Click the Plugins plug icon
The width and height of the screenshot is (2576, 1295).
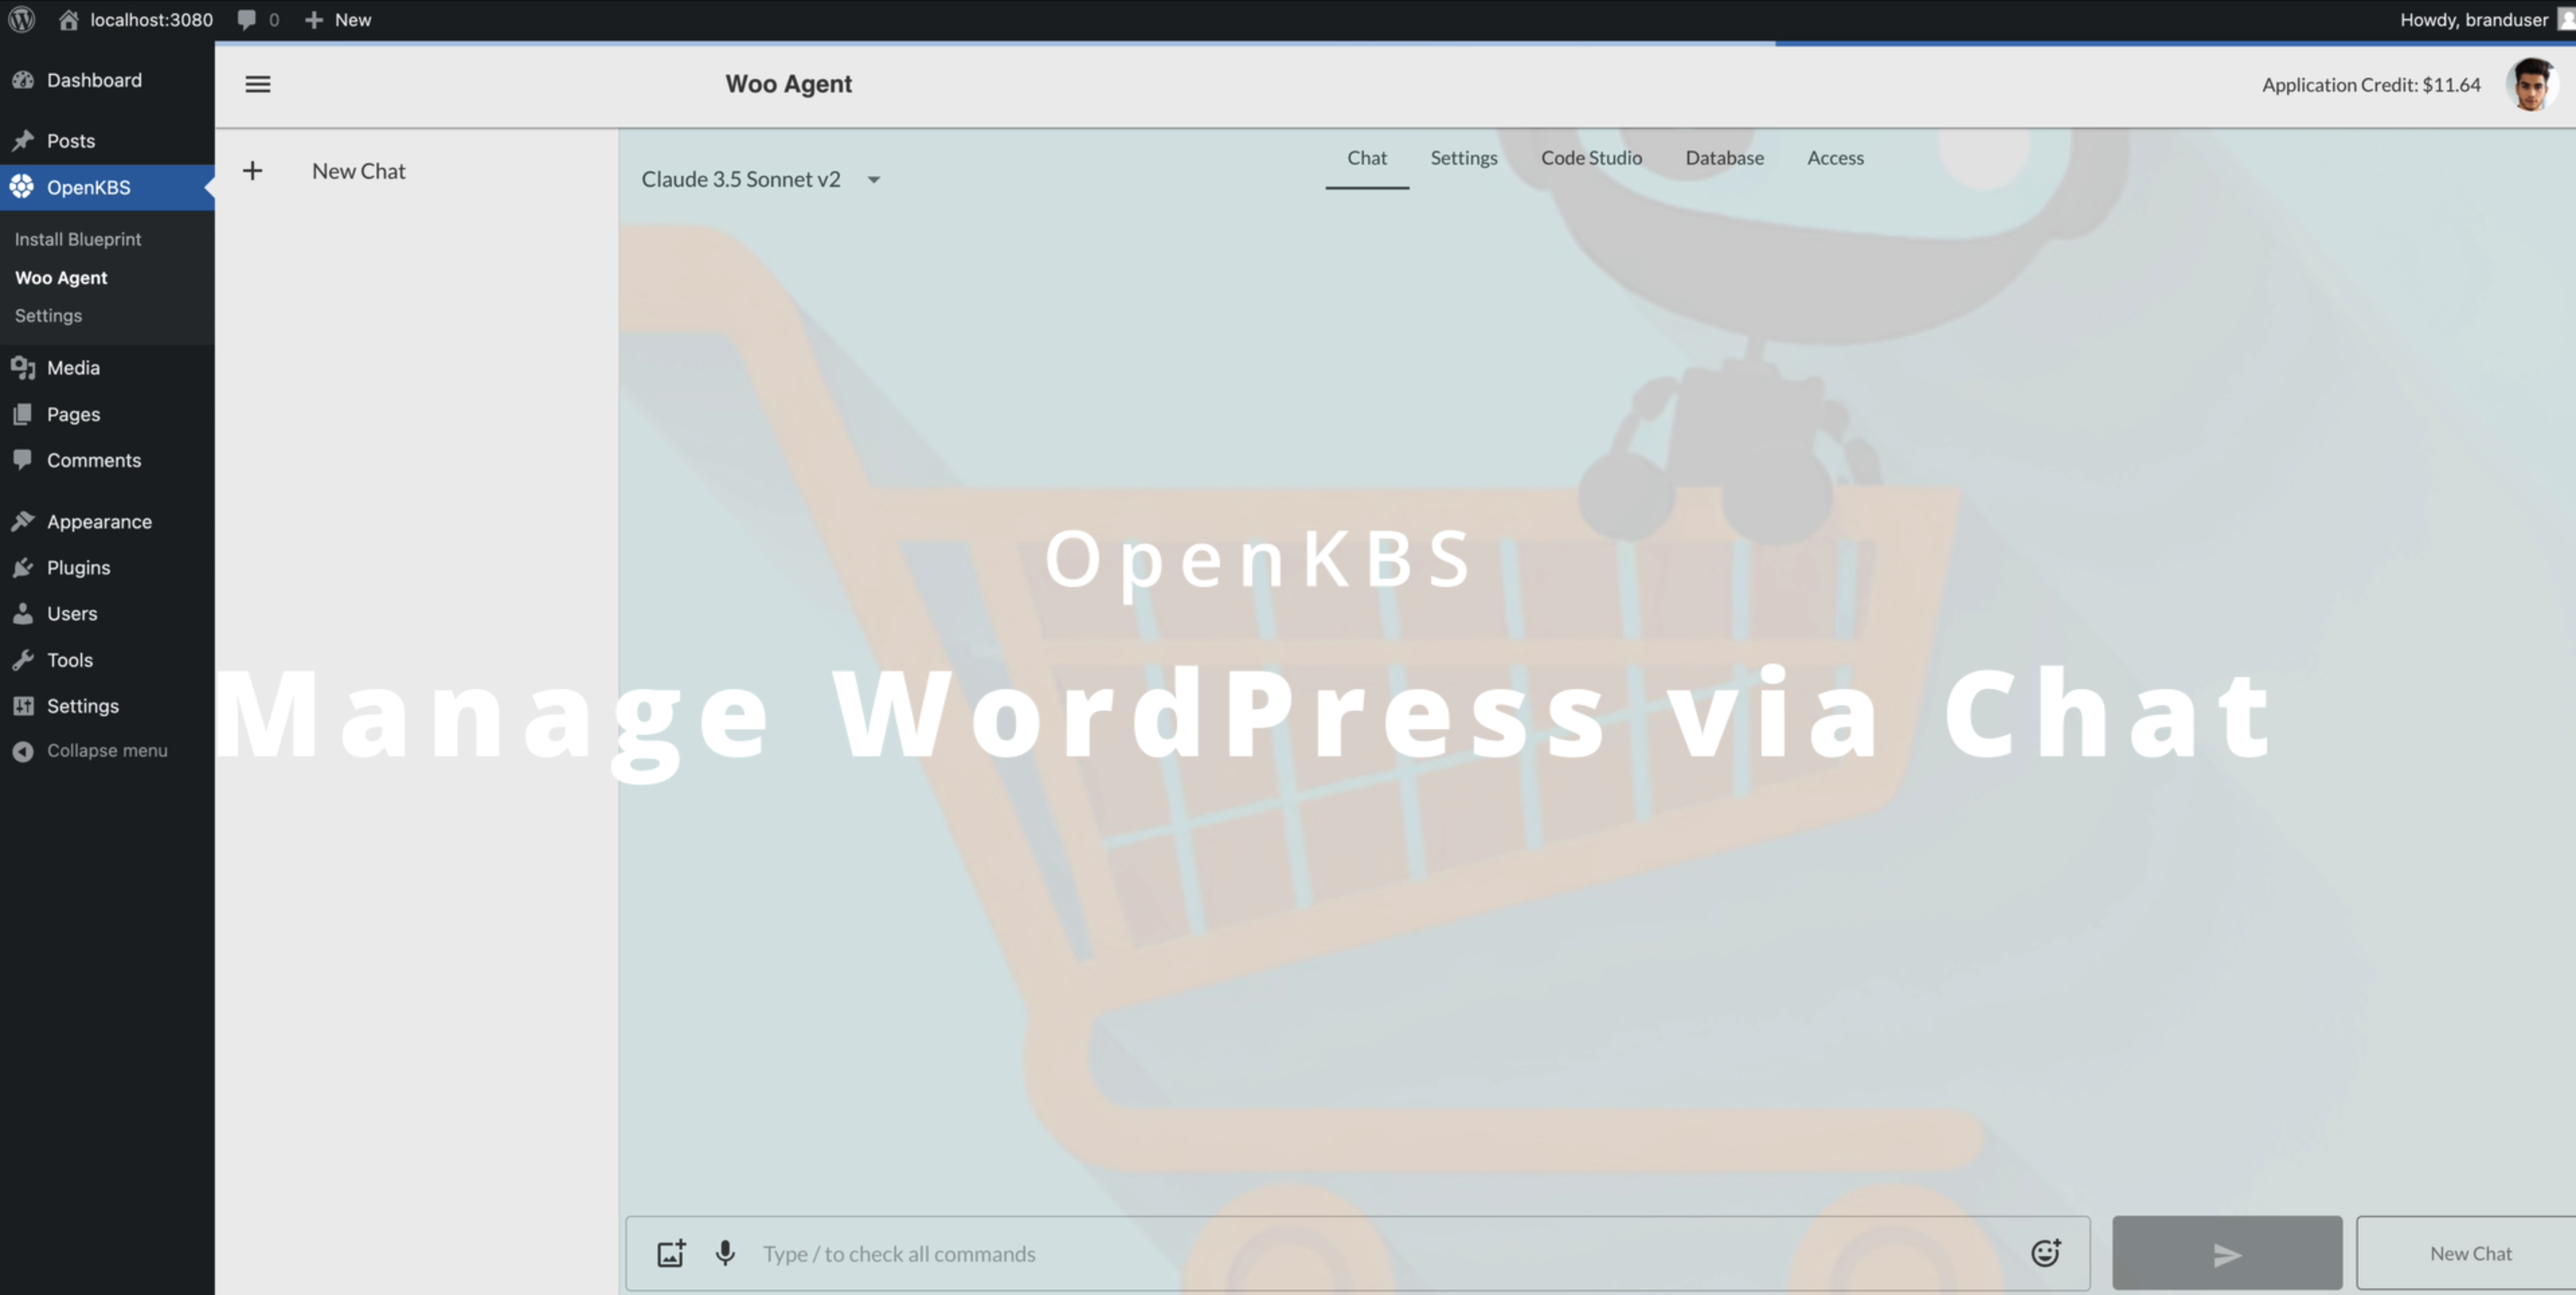coord(23,568)
